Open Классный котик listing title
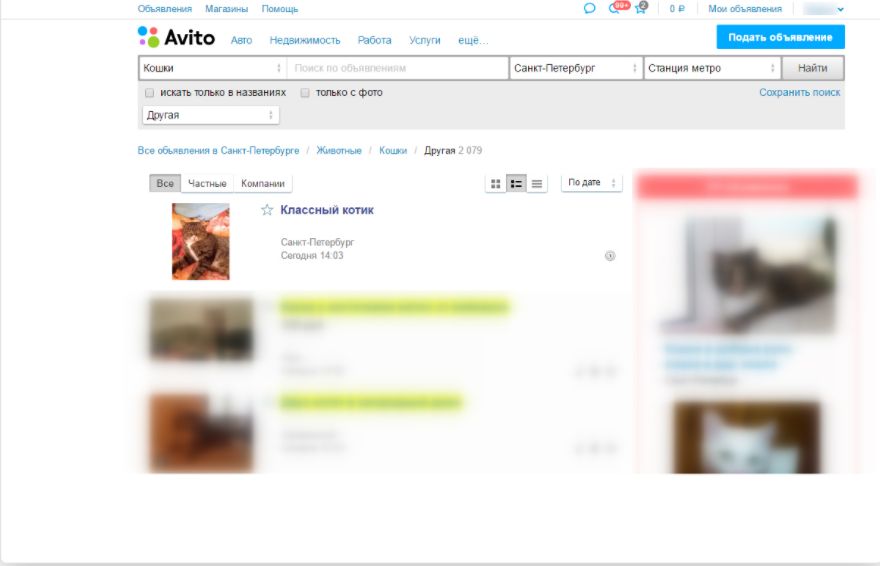Viewport: 880px width, 566px height. [x=327, y=210]
